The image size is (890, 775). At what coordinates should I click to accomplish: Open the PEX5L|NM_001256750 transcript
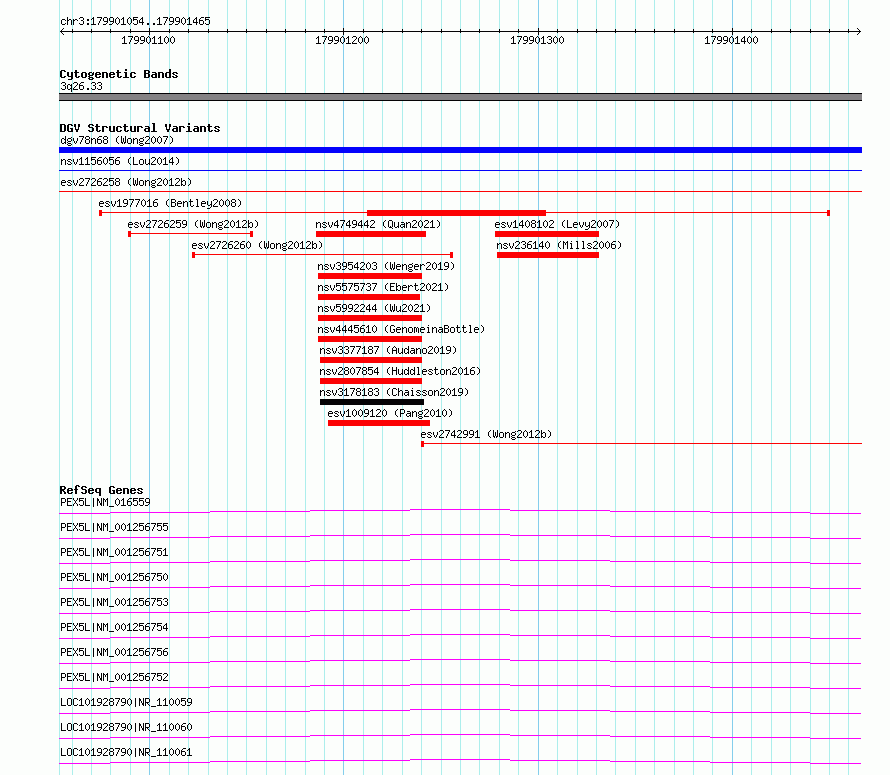114,577
